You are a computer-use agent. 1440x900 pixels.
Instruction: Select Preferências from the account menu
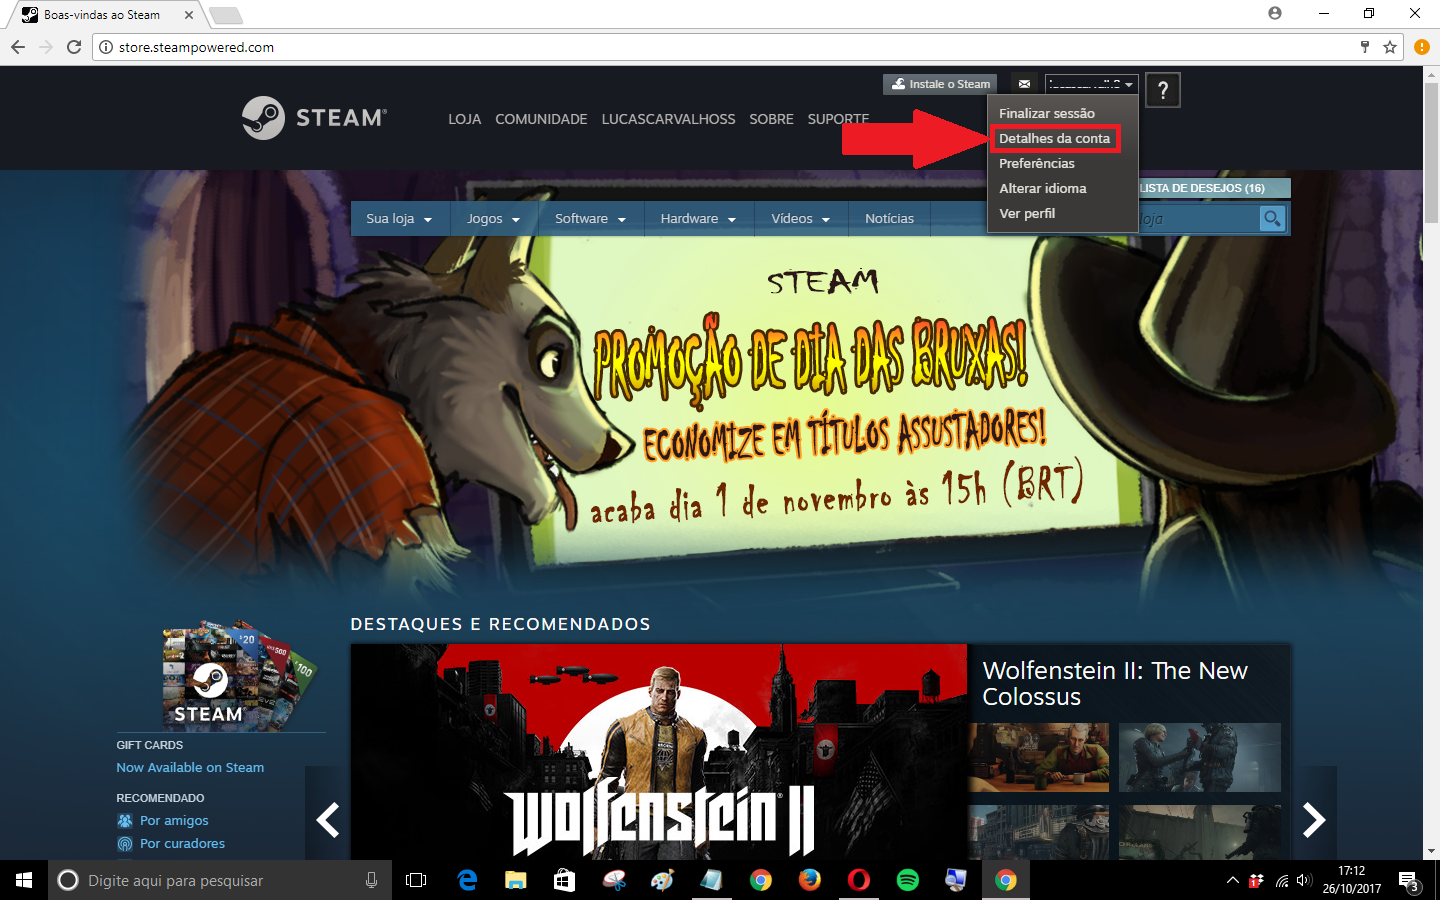point(1037,163)
